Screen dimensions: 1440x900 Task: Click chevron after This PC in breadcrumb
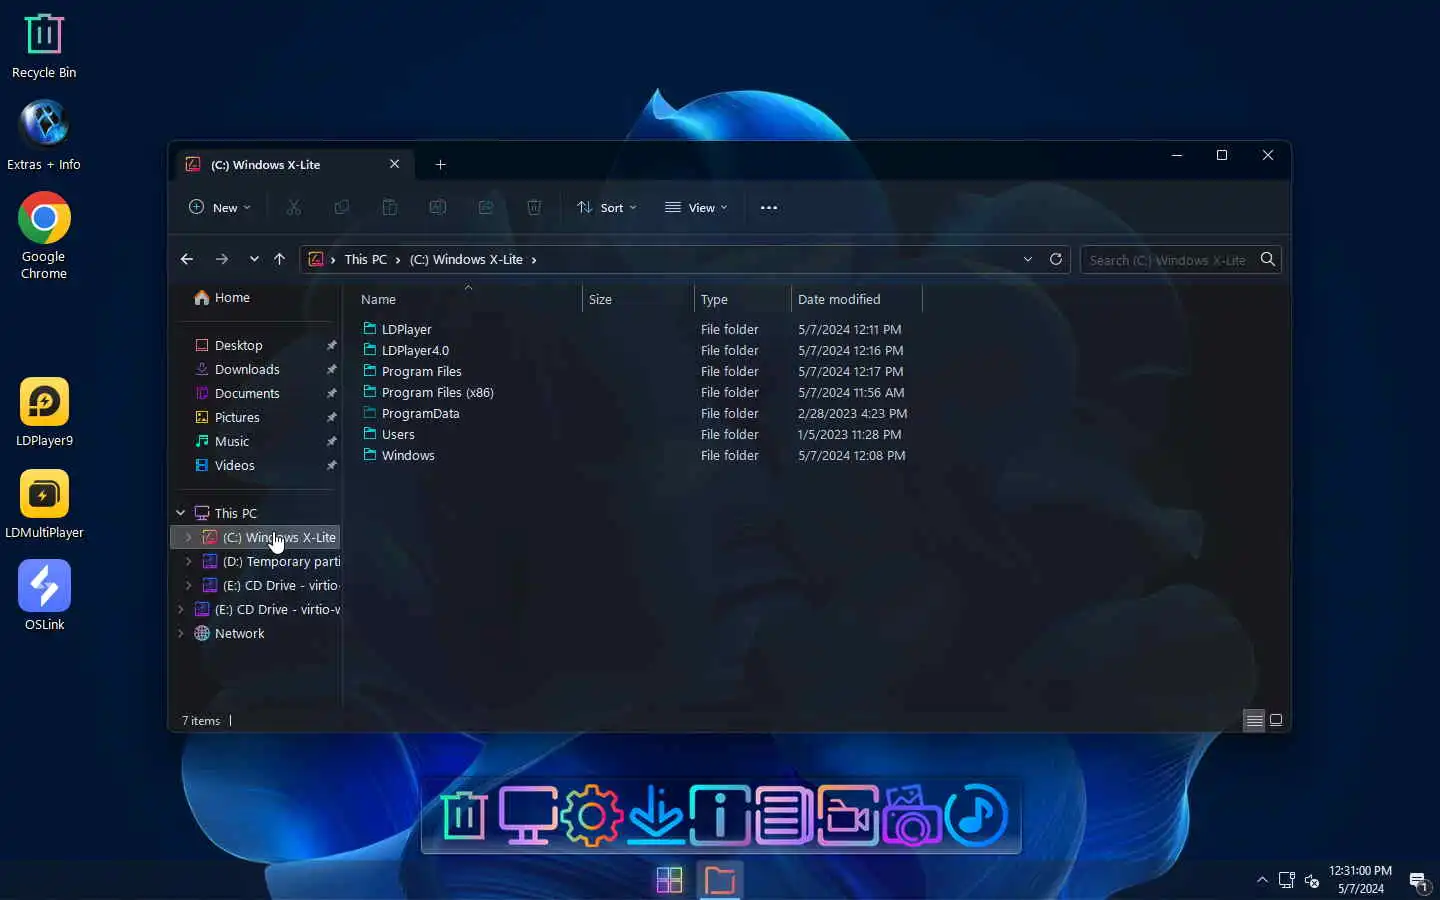398,260
